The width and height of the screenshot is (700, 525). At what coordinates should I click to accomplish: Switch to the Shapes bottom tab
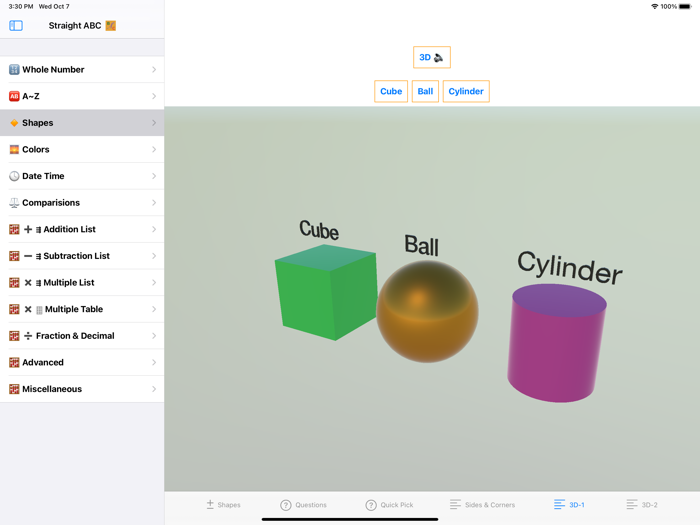coord(223,505)
